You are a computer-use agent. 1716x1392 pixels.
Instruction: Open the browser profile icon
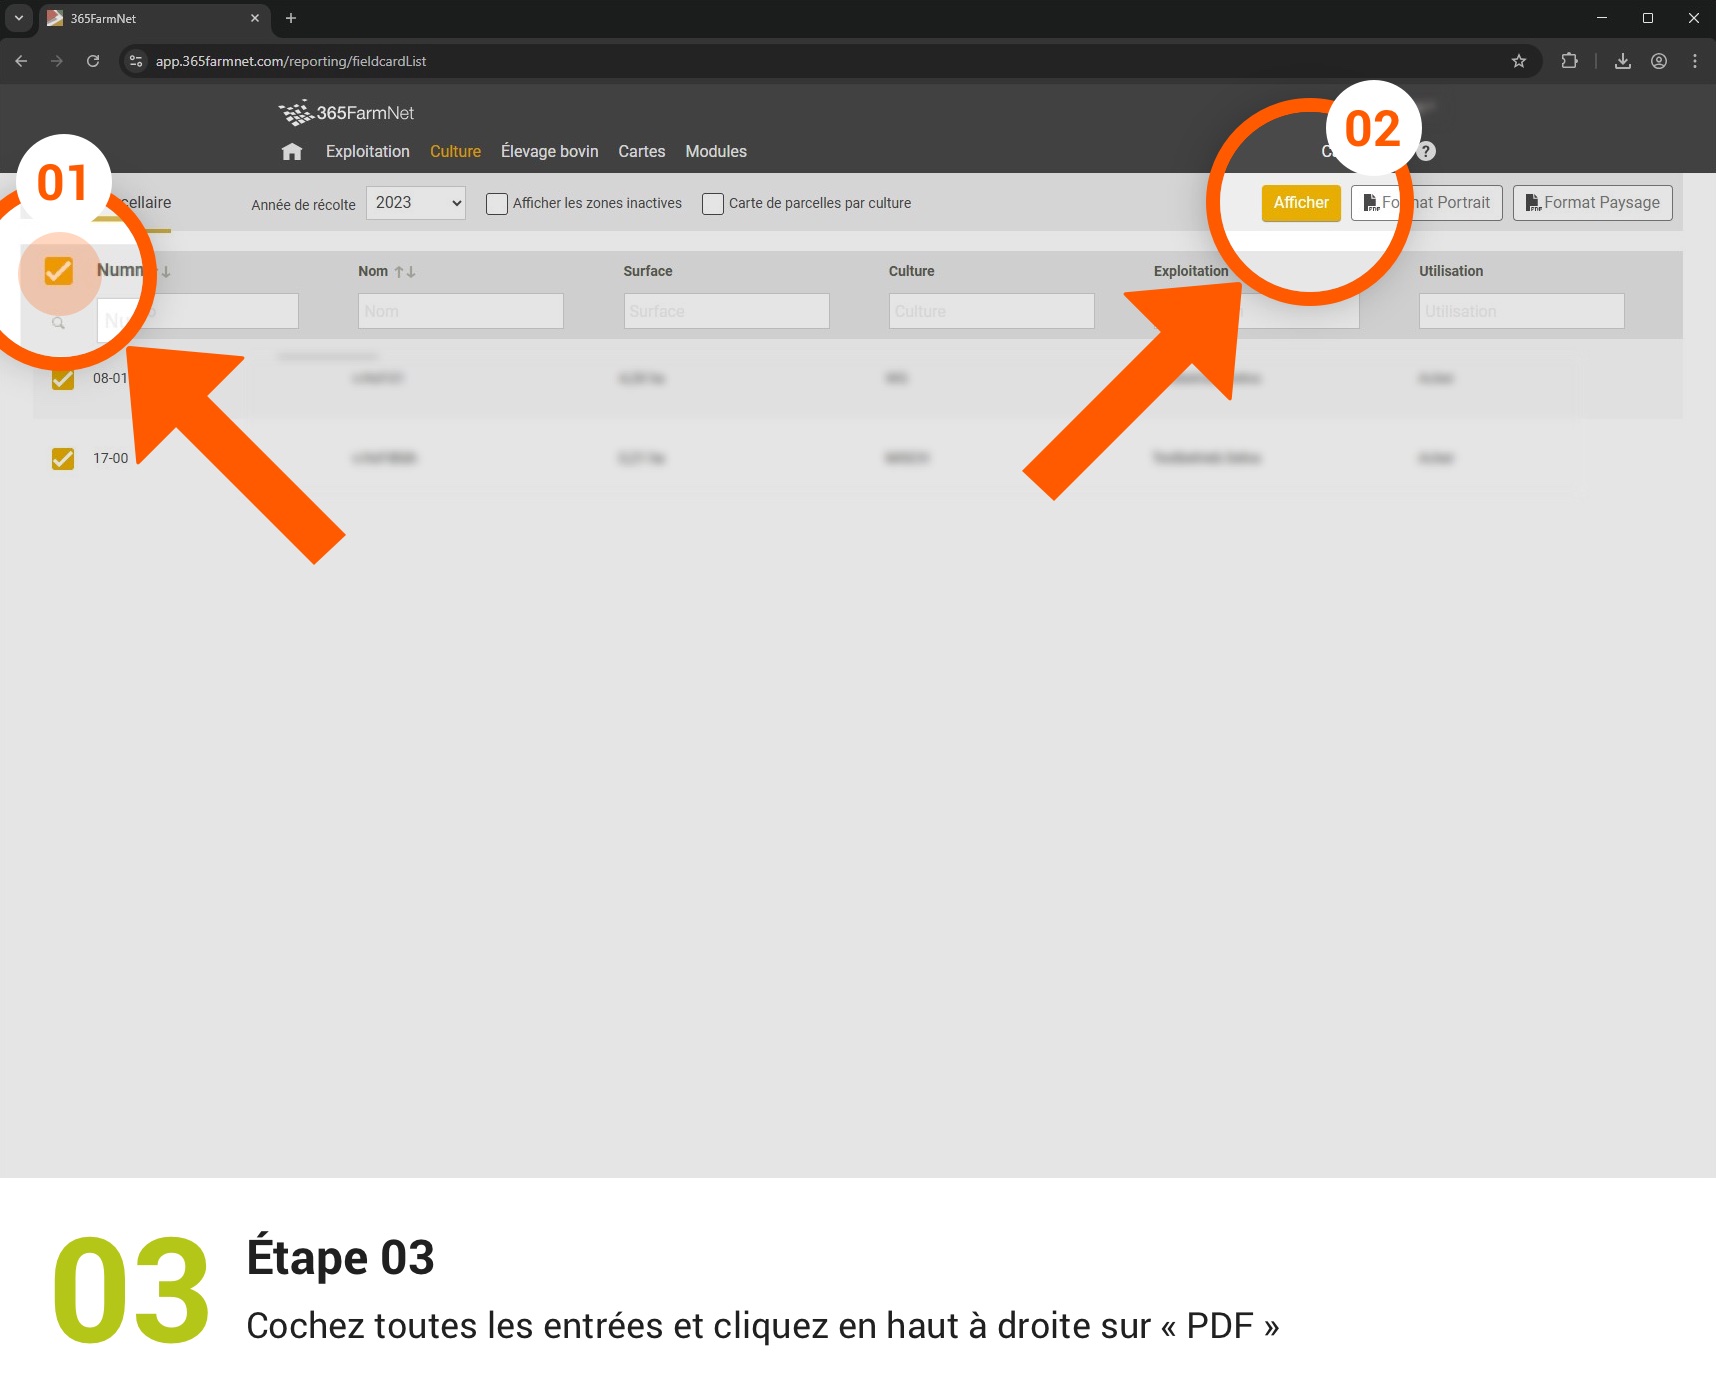click(x=1658, y=61)
